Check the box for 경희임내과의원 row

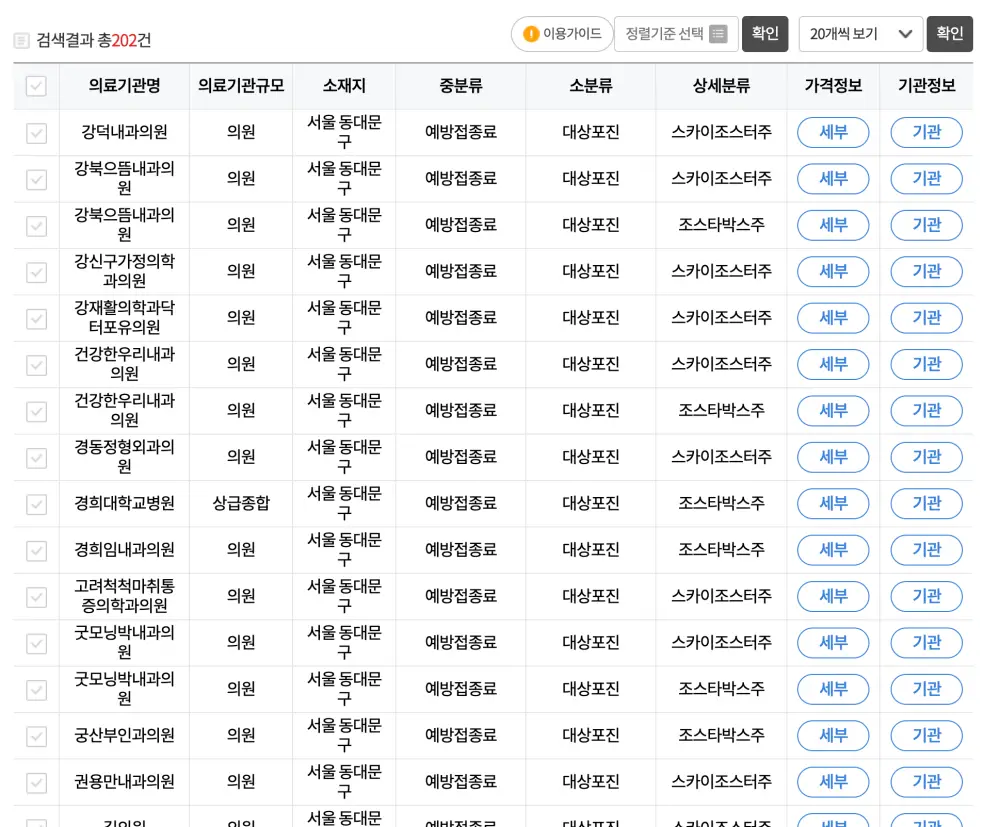click(x=36, y=551)
